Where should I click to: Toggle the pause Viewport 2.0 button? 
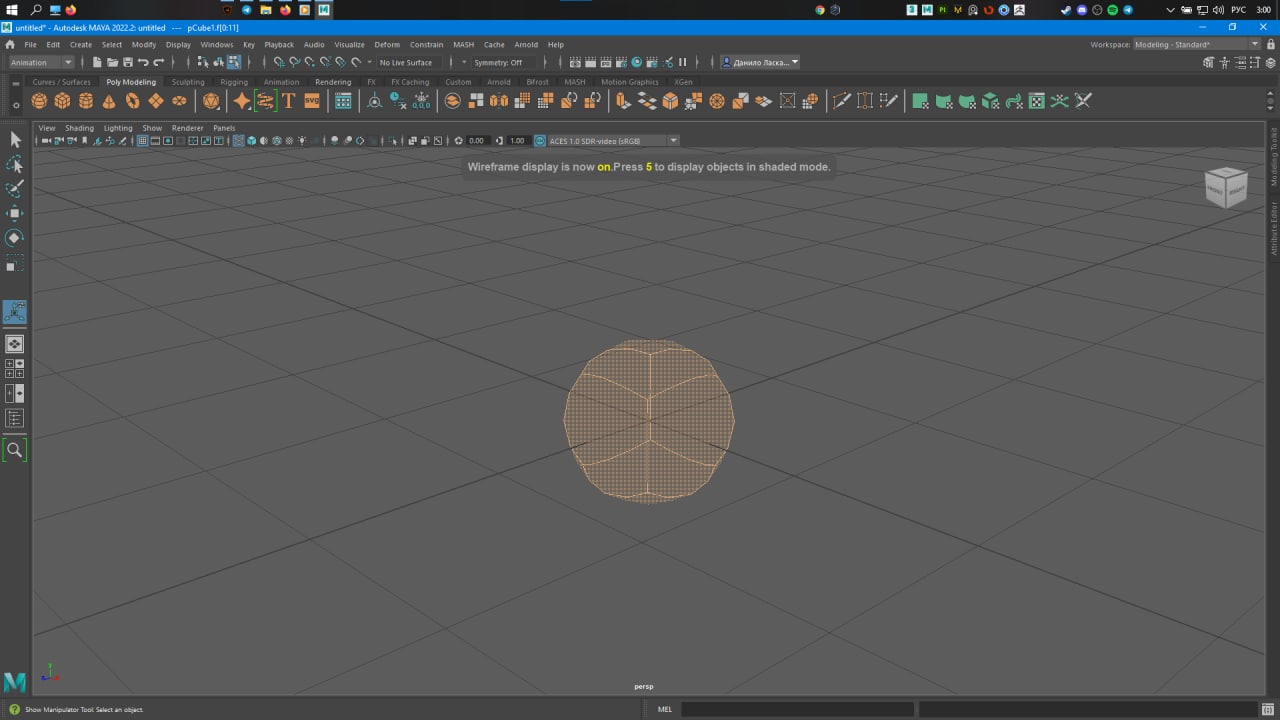pyautogui.click(x=683, y=62)
